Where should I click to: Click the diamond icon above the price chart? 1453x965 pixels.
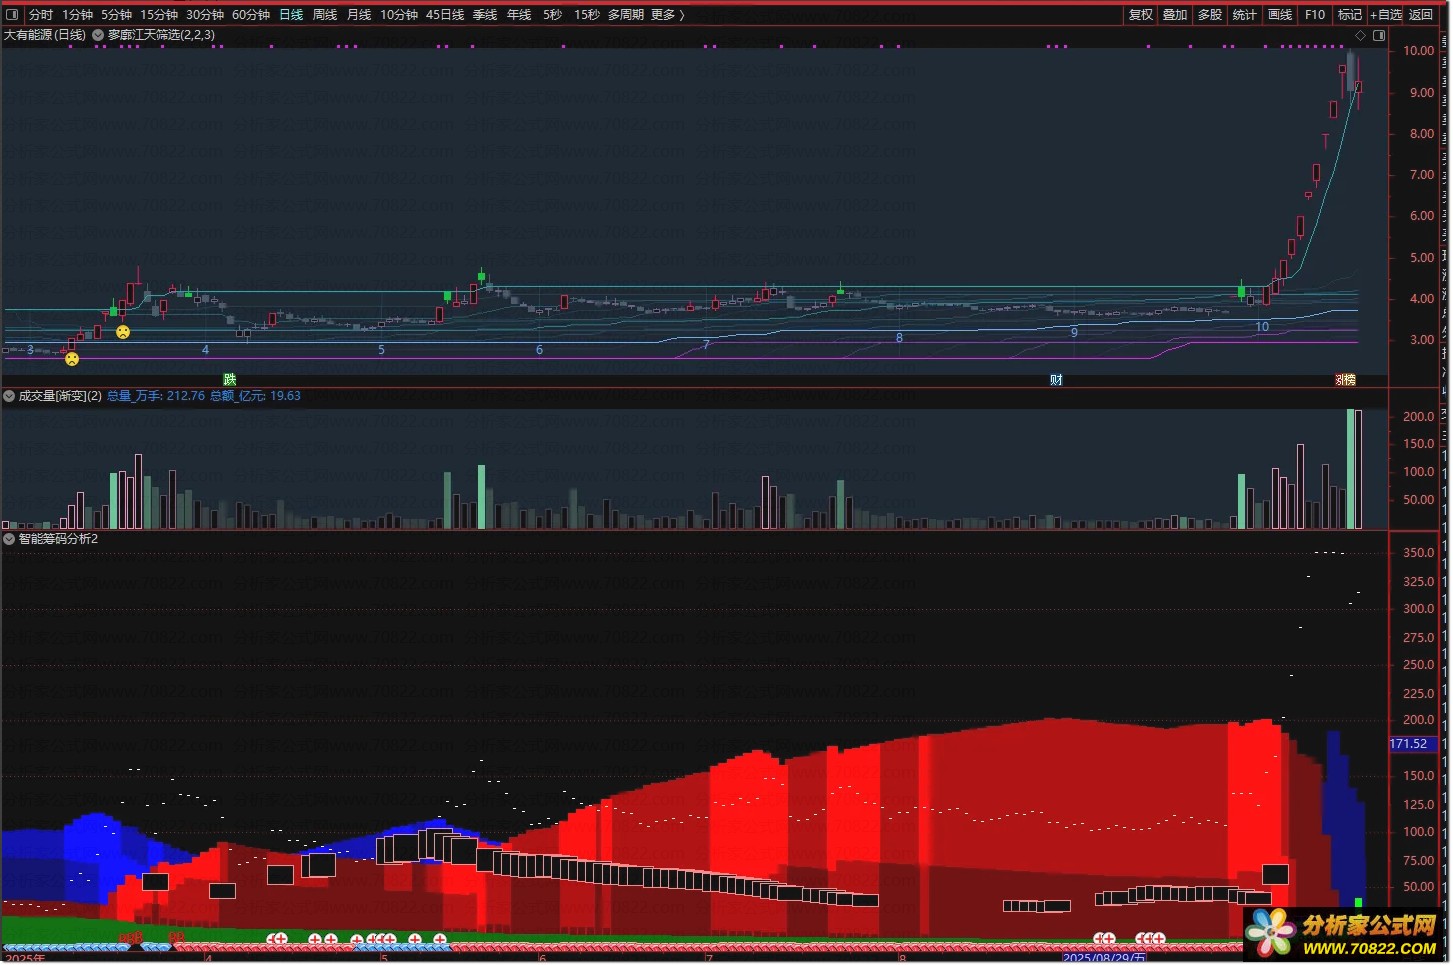tap(1361, 36)
